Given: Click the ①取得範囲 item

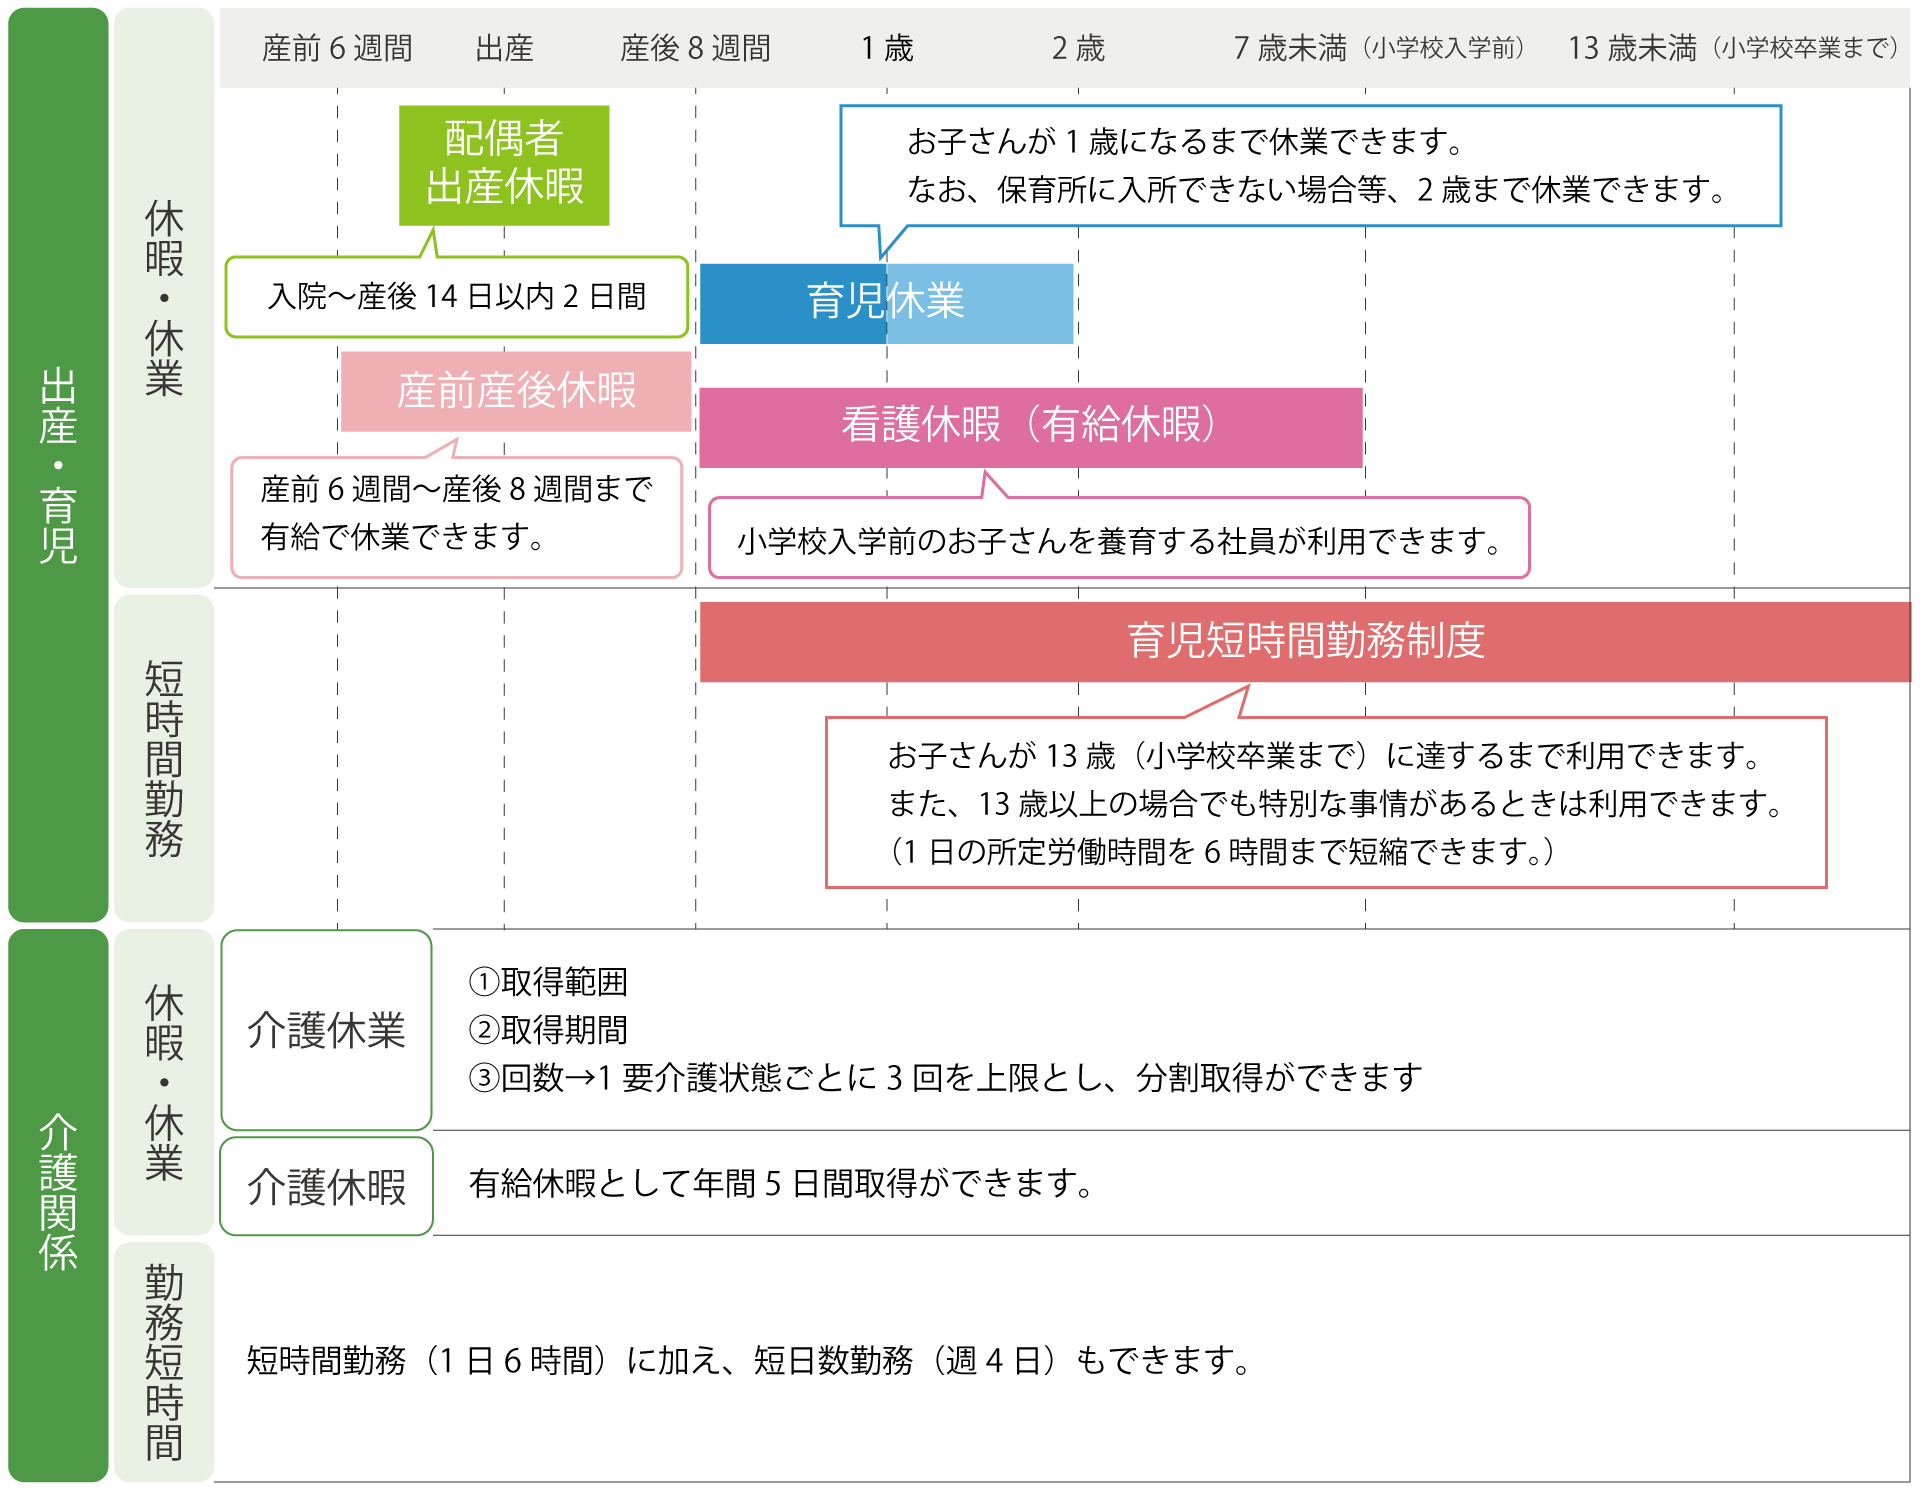Looking at the screenshot, I should pos(548,982).
